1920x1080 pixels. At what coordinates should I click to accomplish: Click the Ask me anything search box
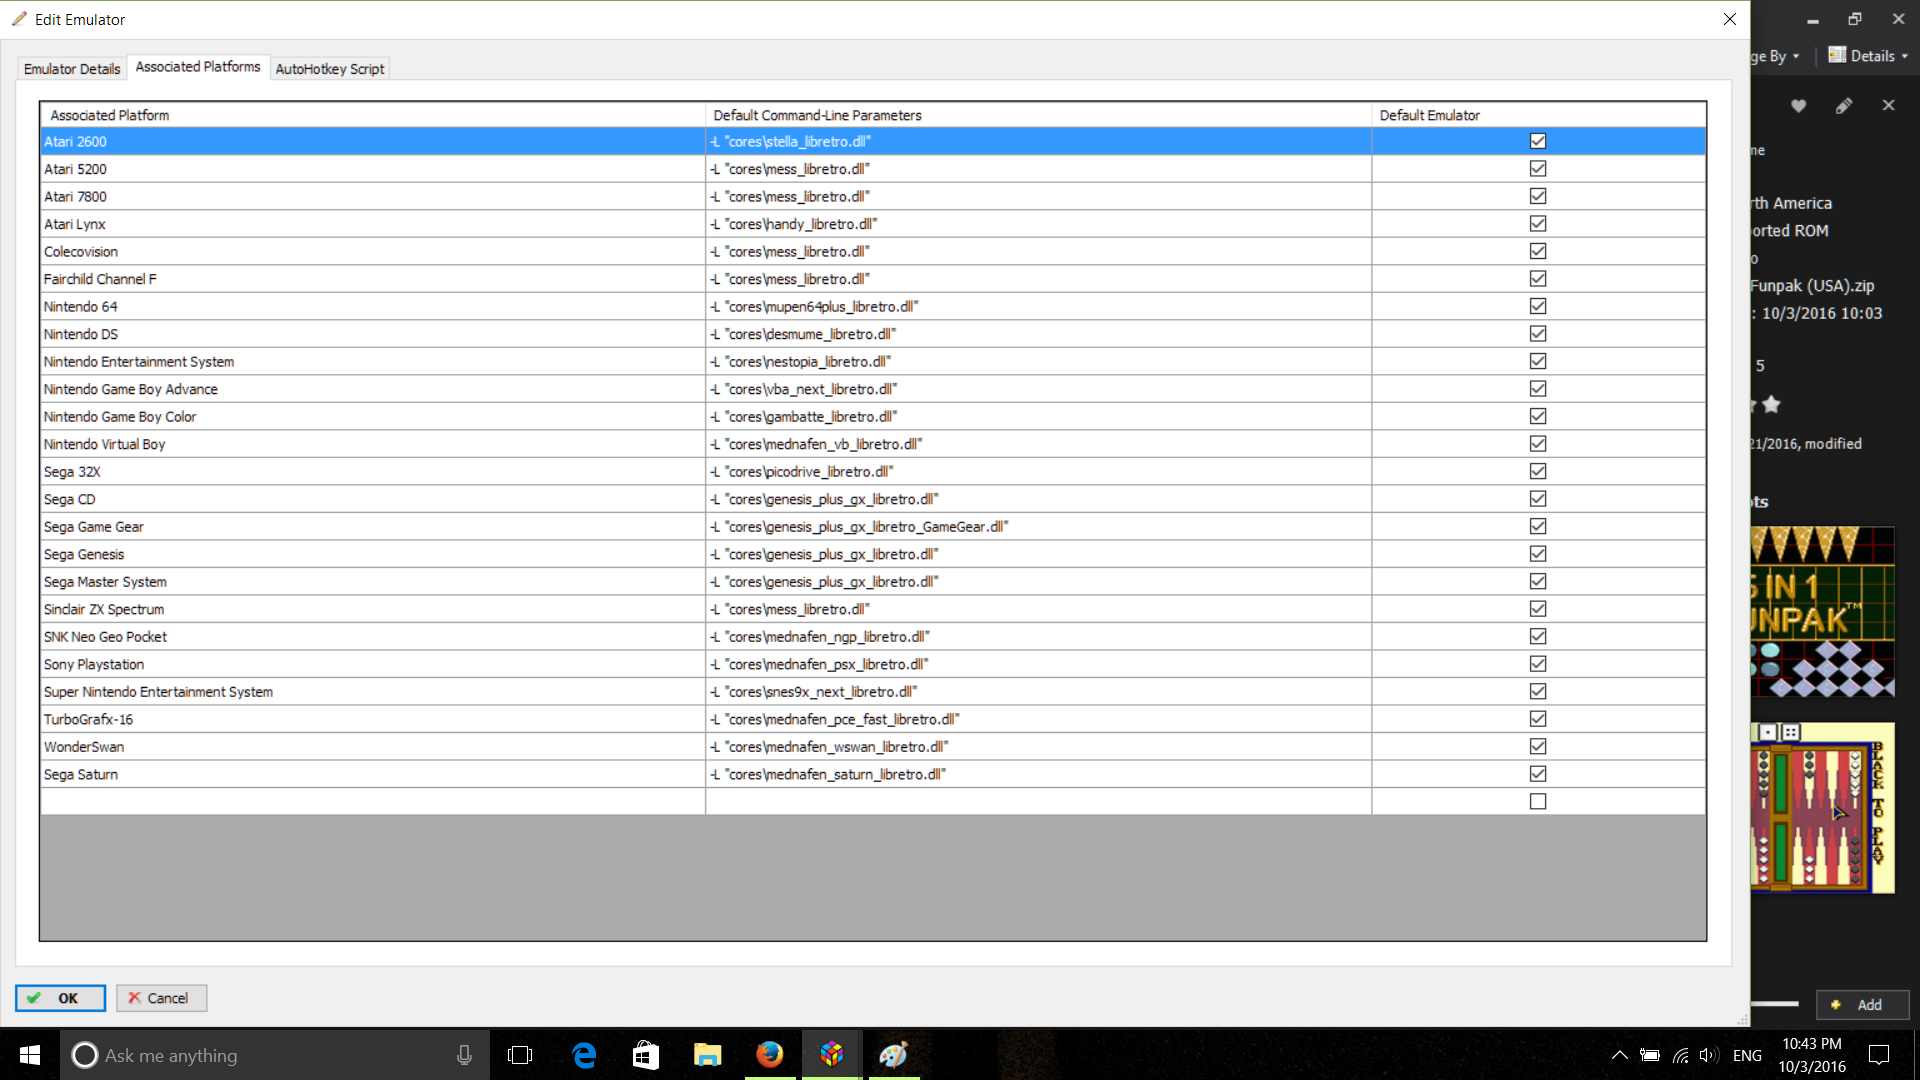[x=275, y=1055]
